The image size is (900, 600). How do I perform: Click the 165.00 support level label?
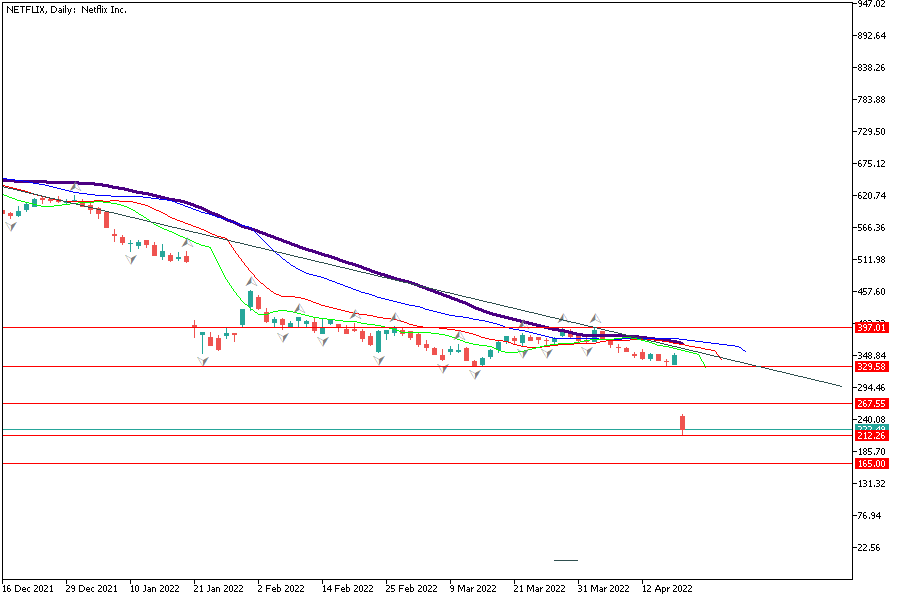pyautogui.click(x=872, y=464)
